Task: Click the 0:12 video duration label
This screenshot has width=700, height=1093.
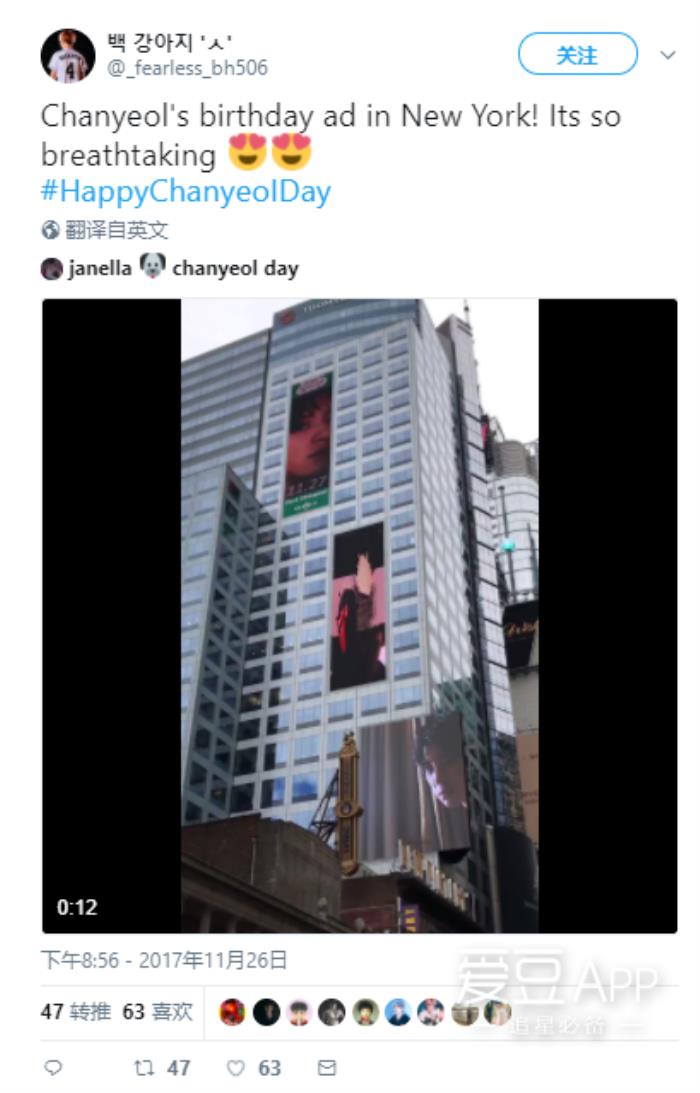Action: 77,907
